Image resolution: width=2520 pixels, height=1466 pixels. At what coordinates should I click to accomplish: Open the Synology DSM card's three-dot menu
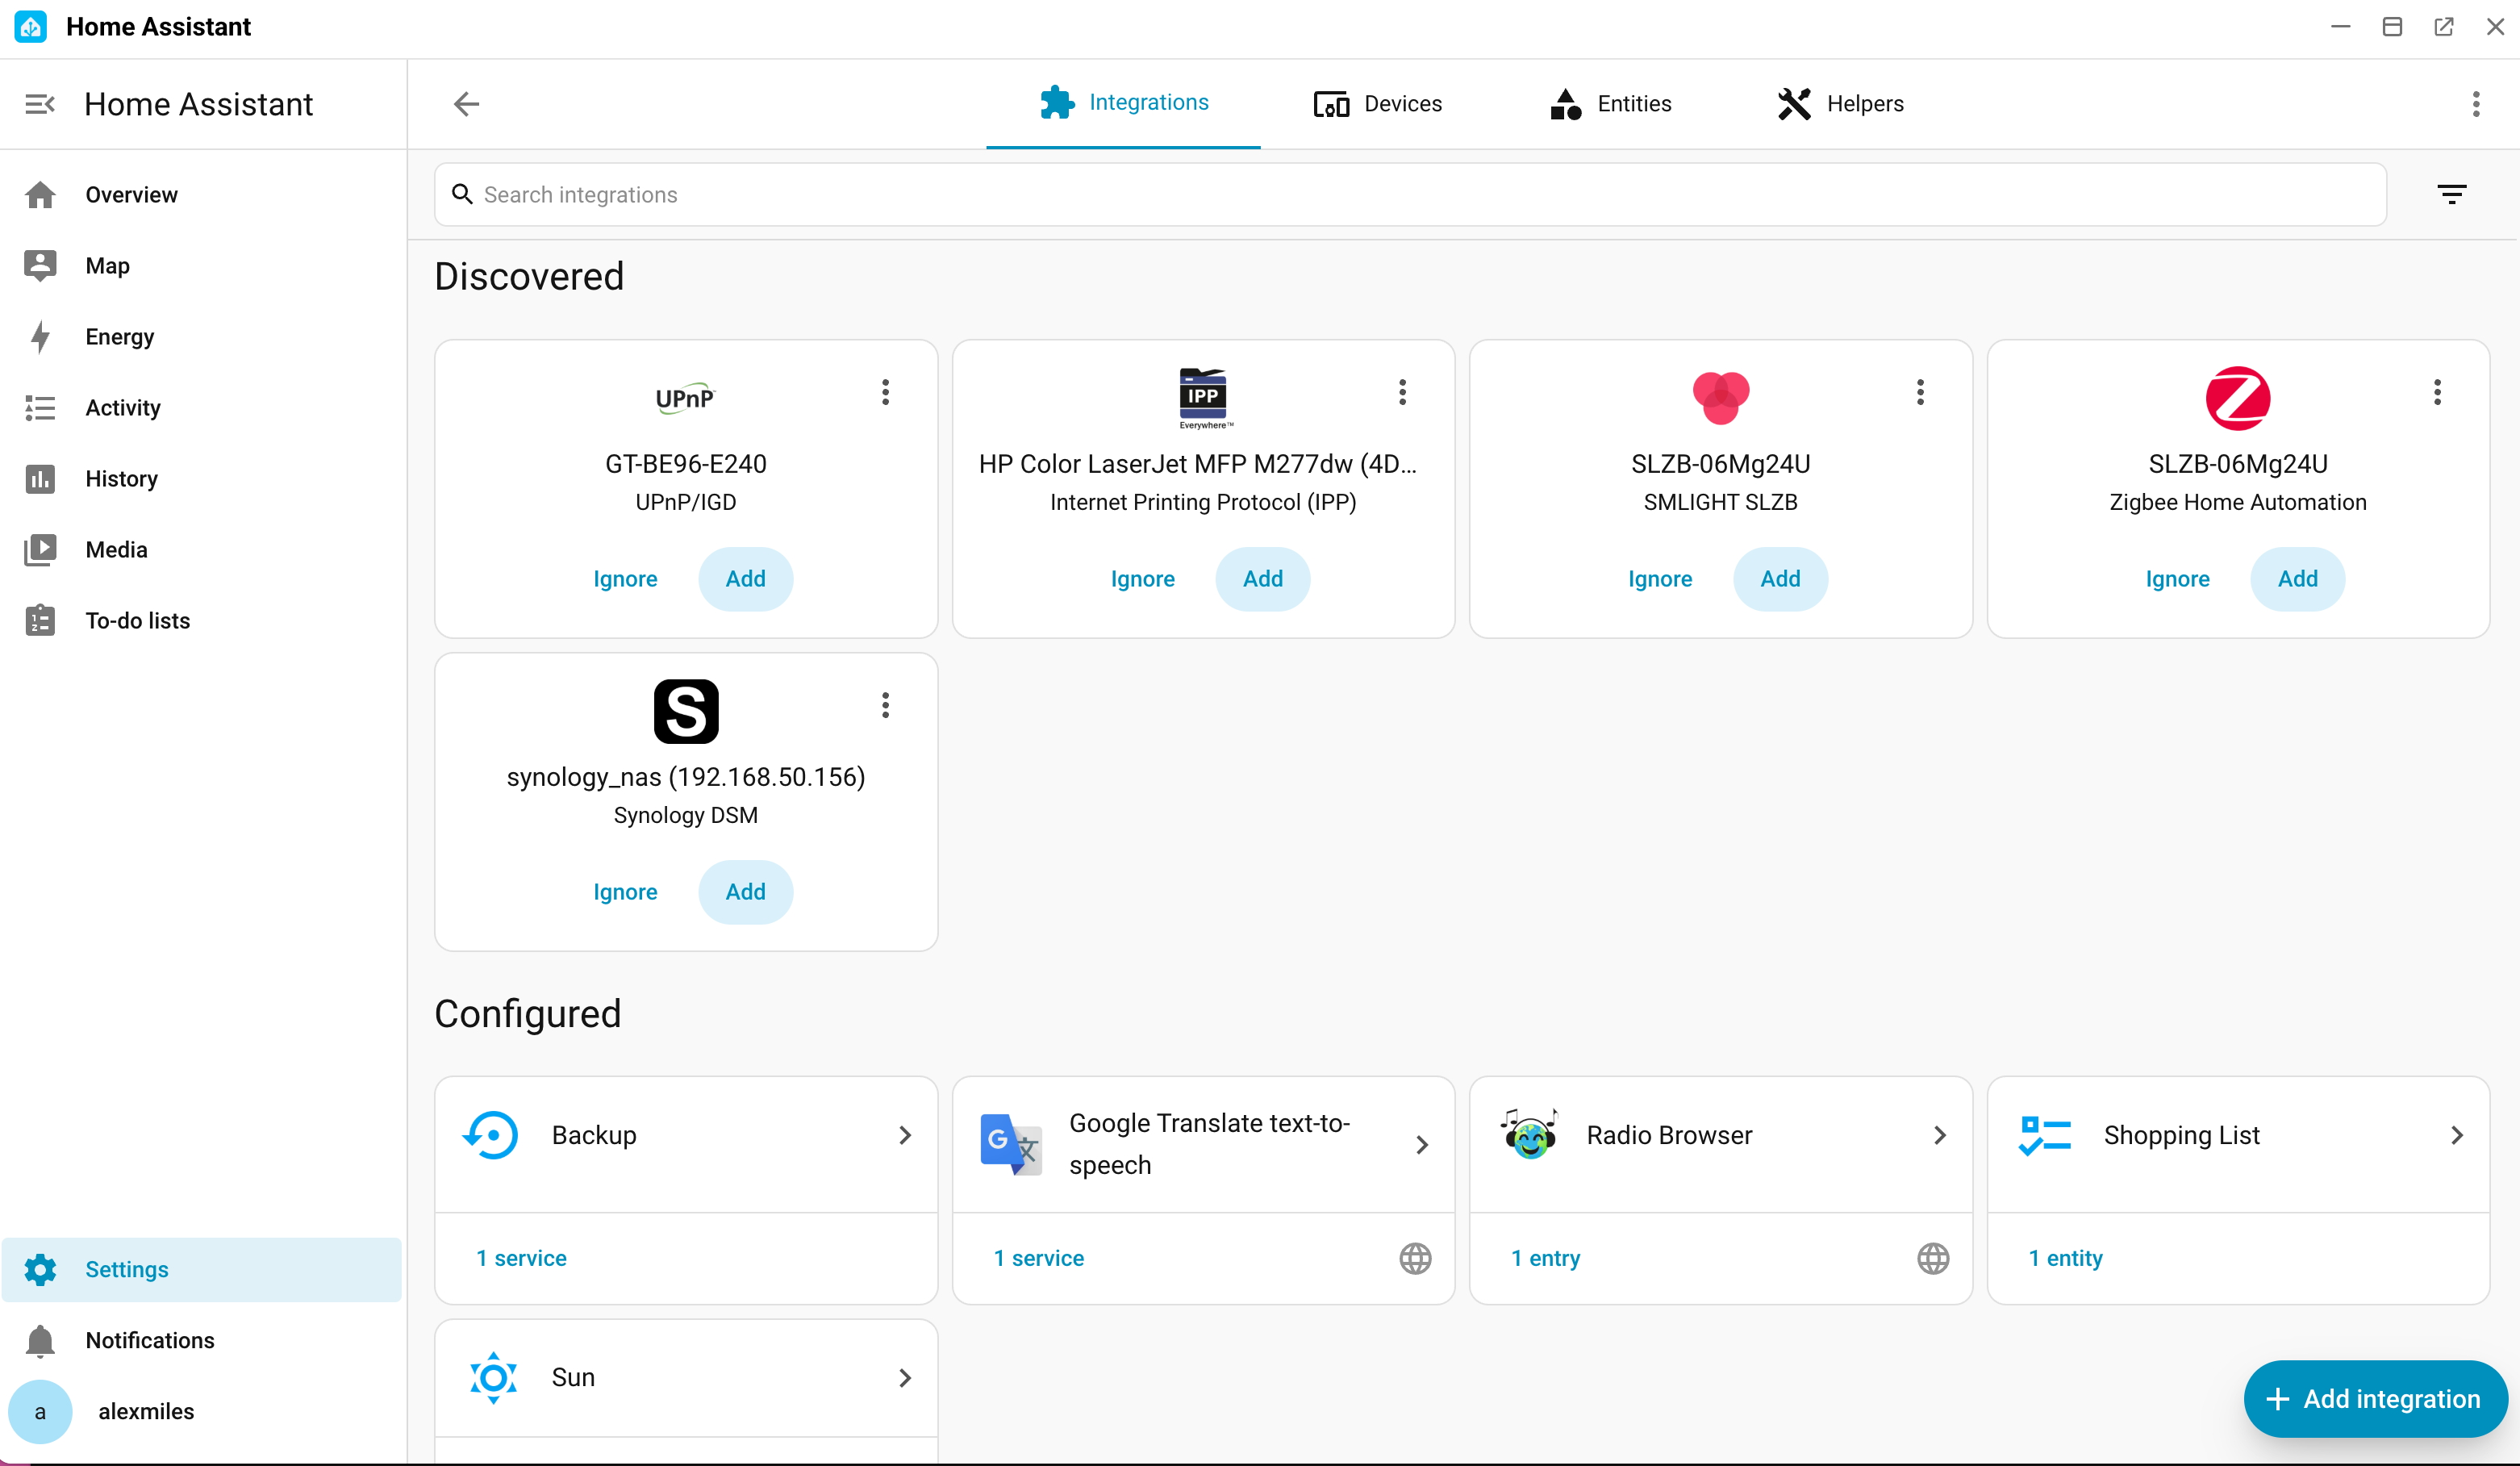885,706
